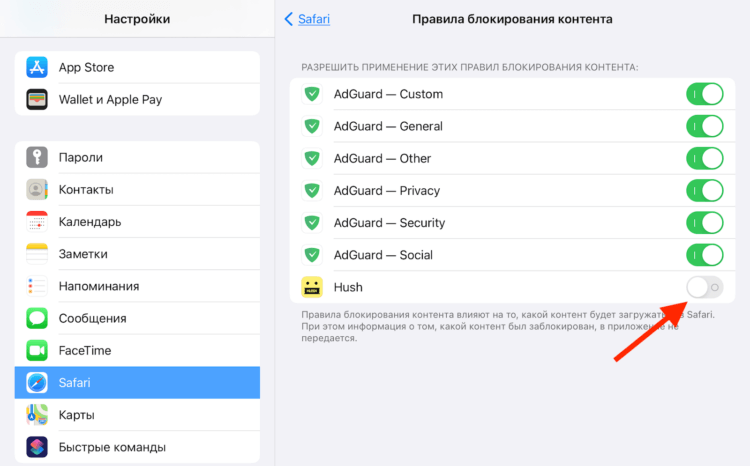Click the Пароли key icon

38,158
